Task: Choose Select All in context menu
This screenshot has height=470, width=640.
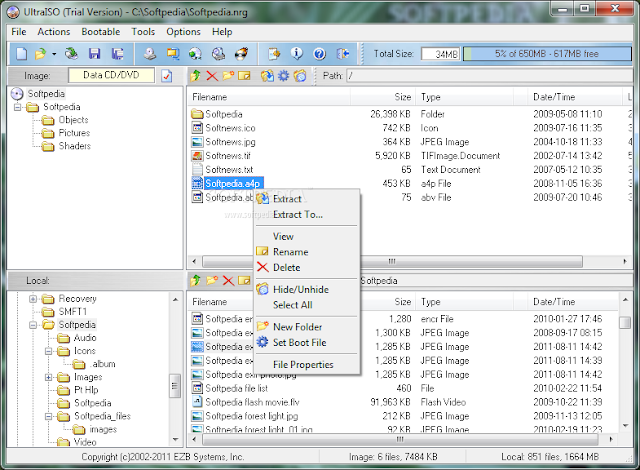Action: [x=307, y=305]
